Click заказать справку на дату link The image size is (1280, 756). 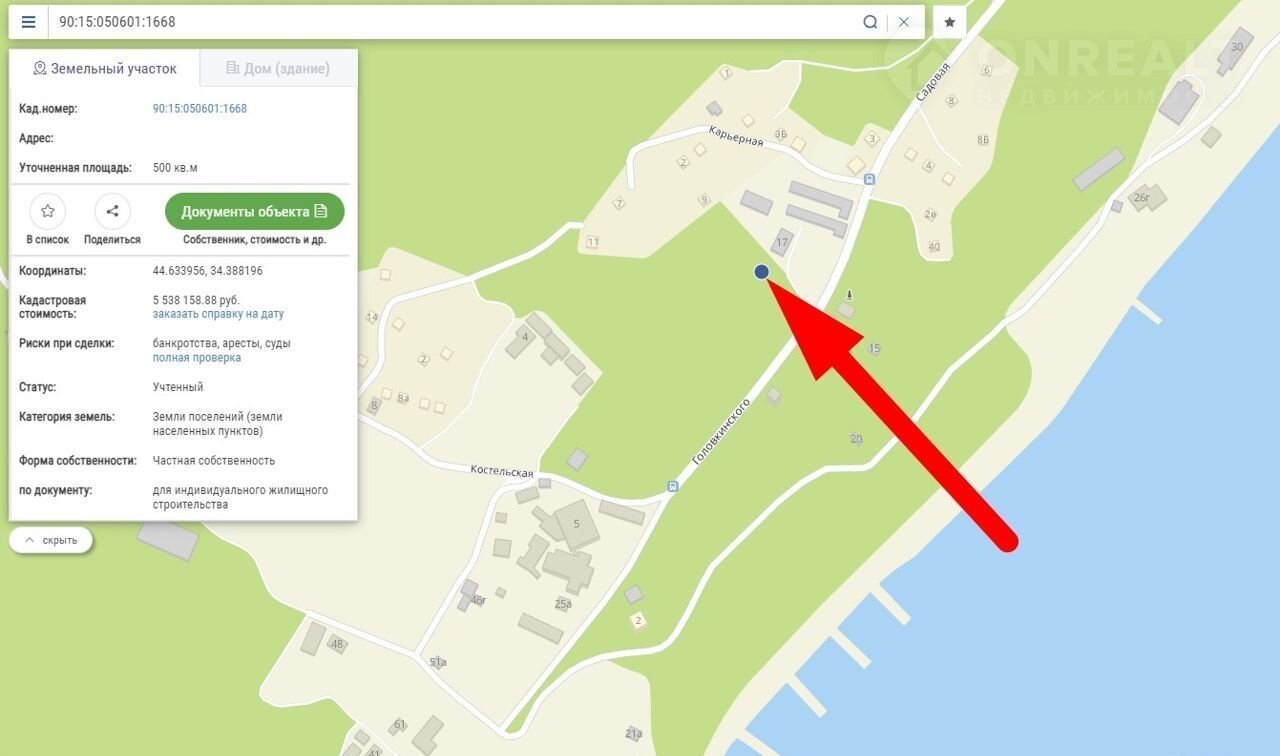coord(218,314)
